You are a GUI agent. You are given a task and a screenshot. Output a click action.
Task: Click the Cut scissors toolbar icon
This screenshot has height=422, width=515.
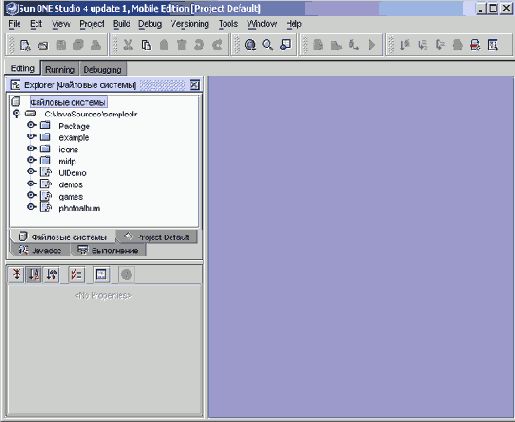point(128,45)
